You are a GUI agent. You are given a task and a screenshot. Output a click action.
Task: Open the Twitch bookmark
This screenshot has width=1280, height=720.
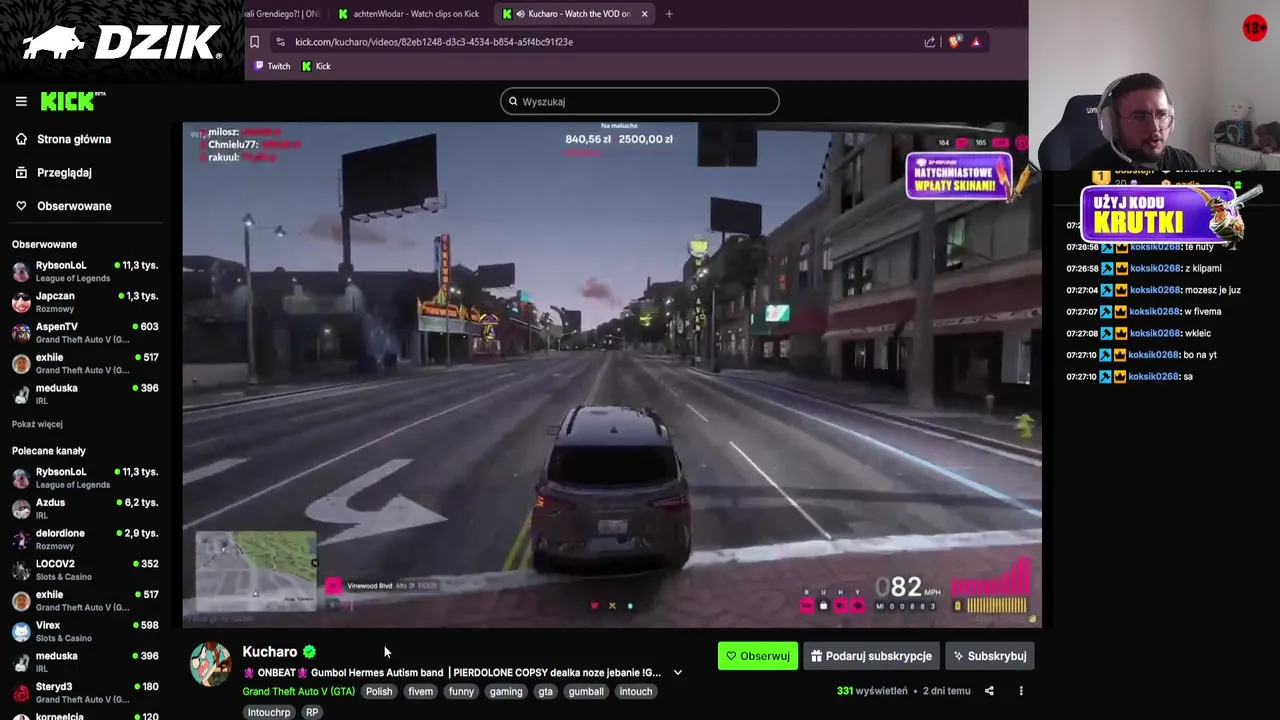coord(272,66)
